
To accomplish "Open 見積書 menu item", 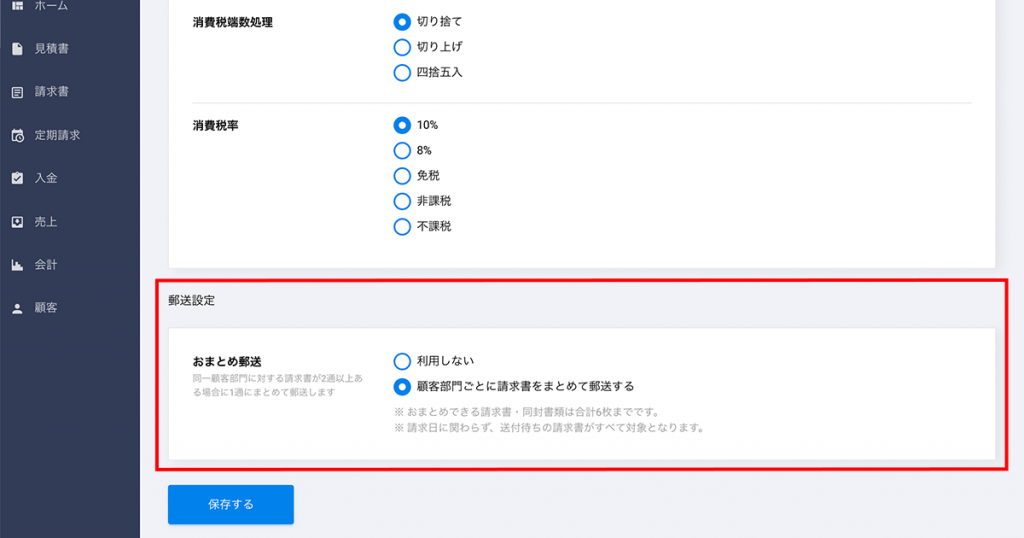I will 52,49.
